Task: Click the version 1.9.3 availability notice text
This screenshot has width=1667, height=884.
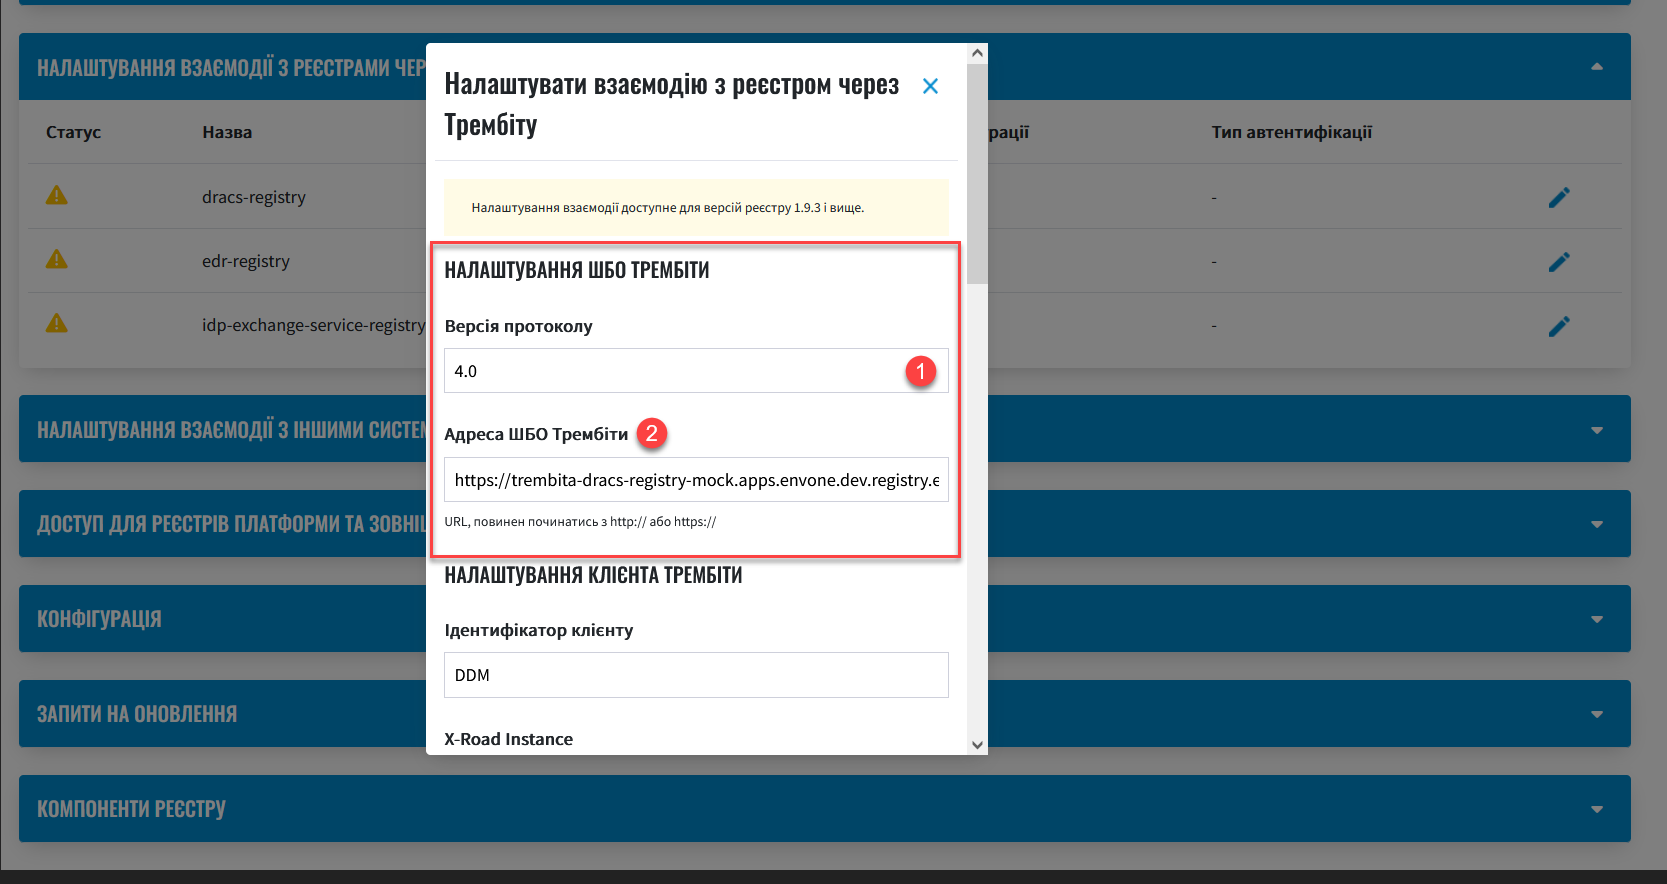Action: [667, 208]
